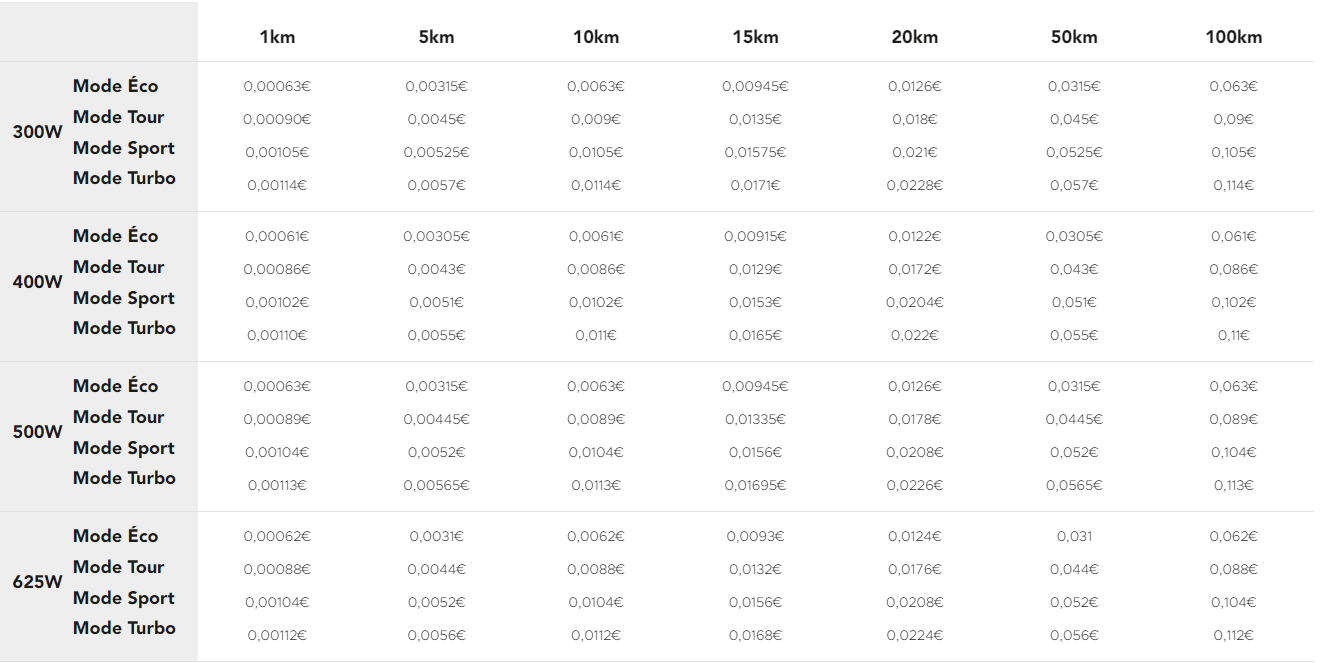Select the 300W row group label
This screenshot has width=1324, height=663.
coord(37,132)
